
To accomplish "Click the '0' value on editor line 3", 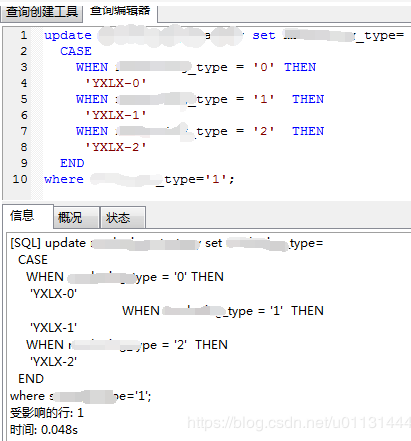I will point(264,67).
